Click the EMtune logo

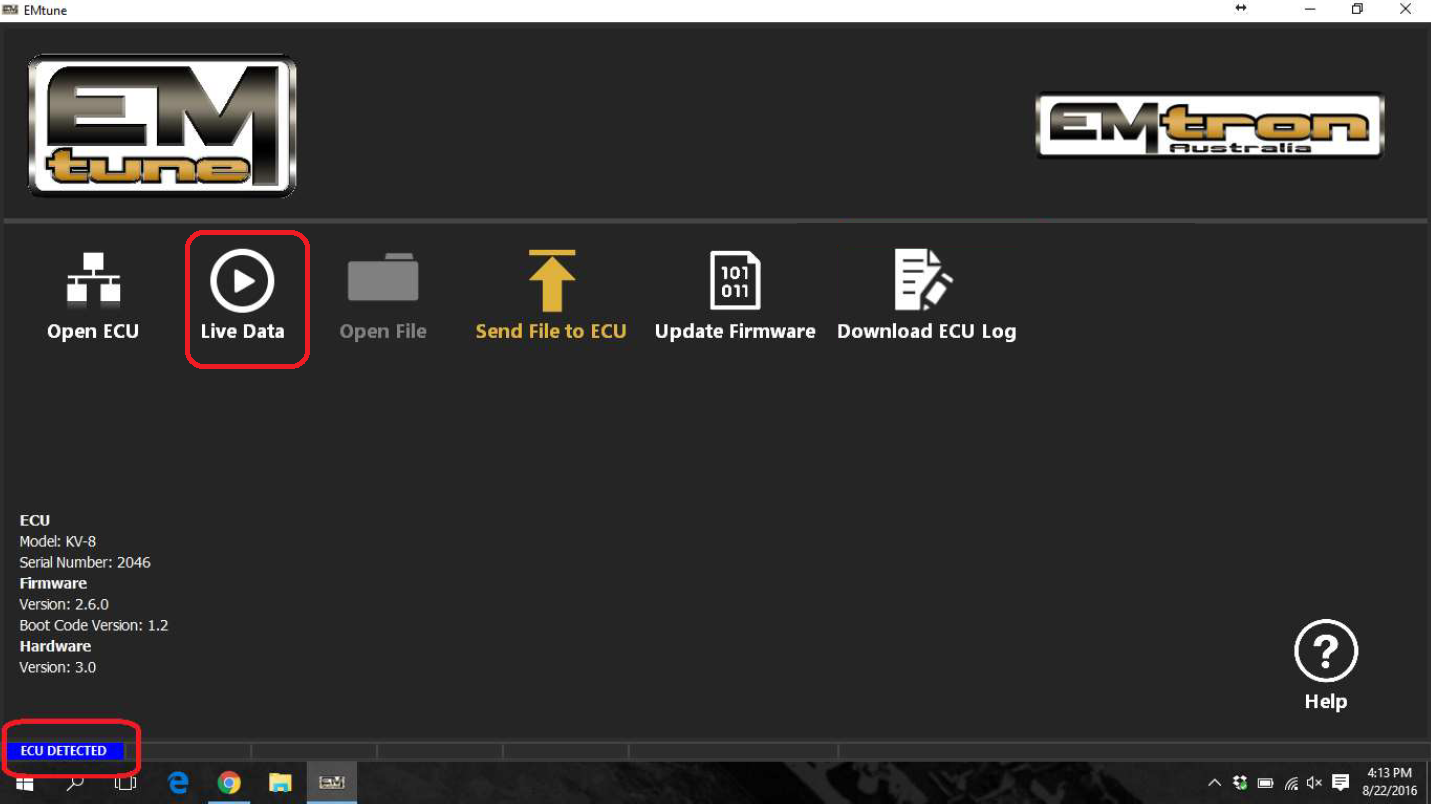[162, 125]
